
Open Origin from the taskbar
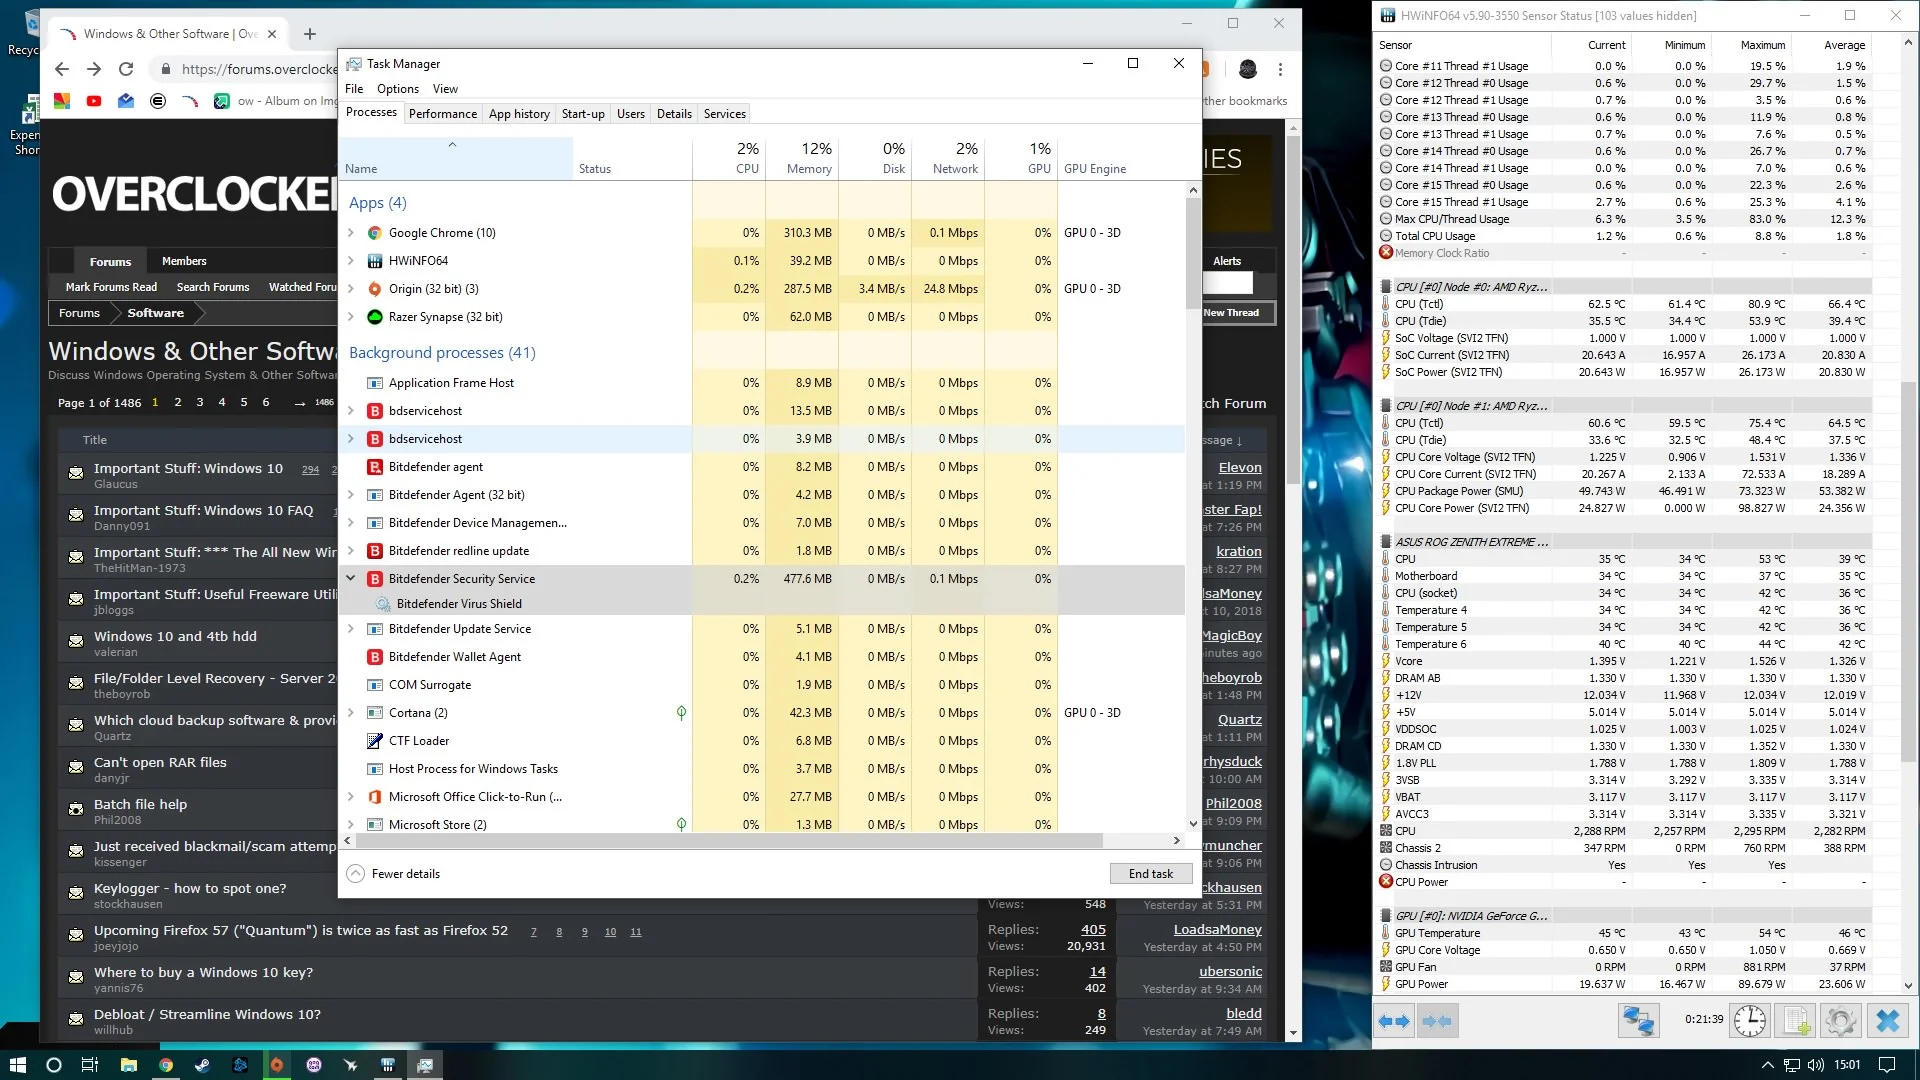coord(277,1065)
